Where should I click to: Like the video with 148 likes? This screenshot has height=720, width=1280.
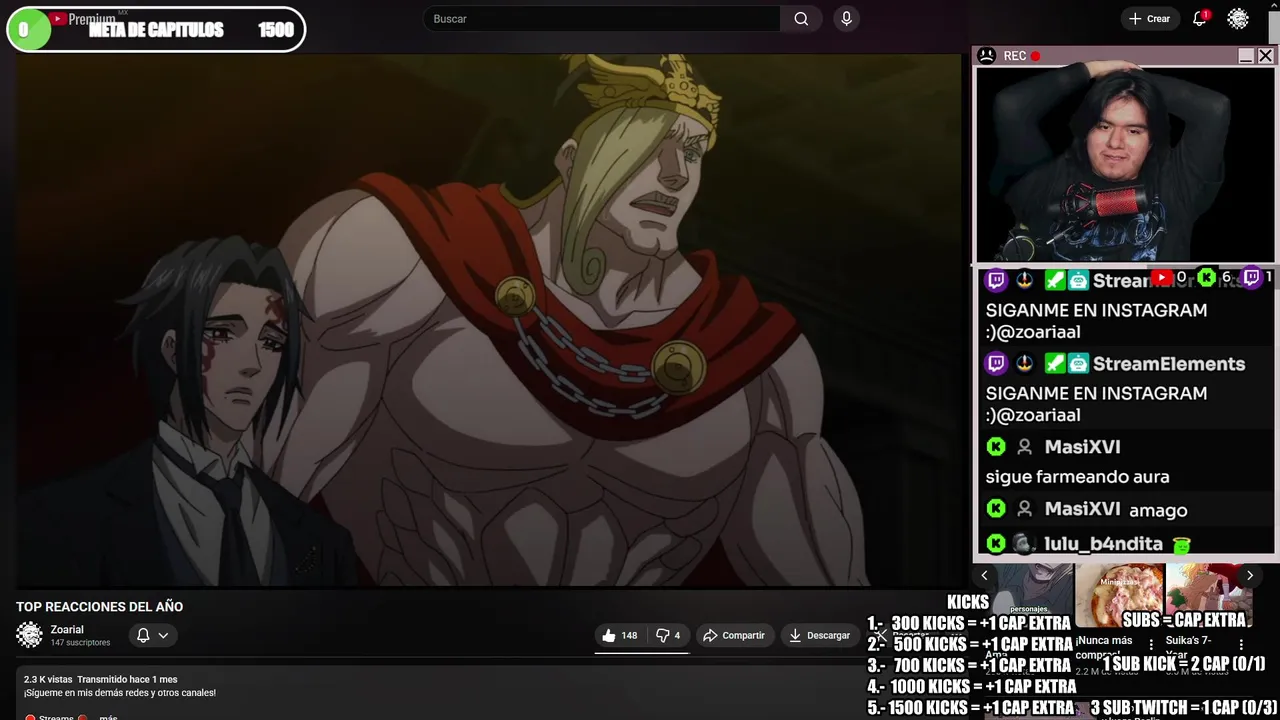point(619,635)
